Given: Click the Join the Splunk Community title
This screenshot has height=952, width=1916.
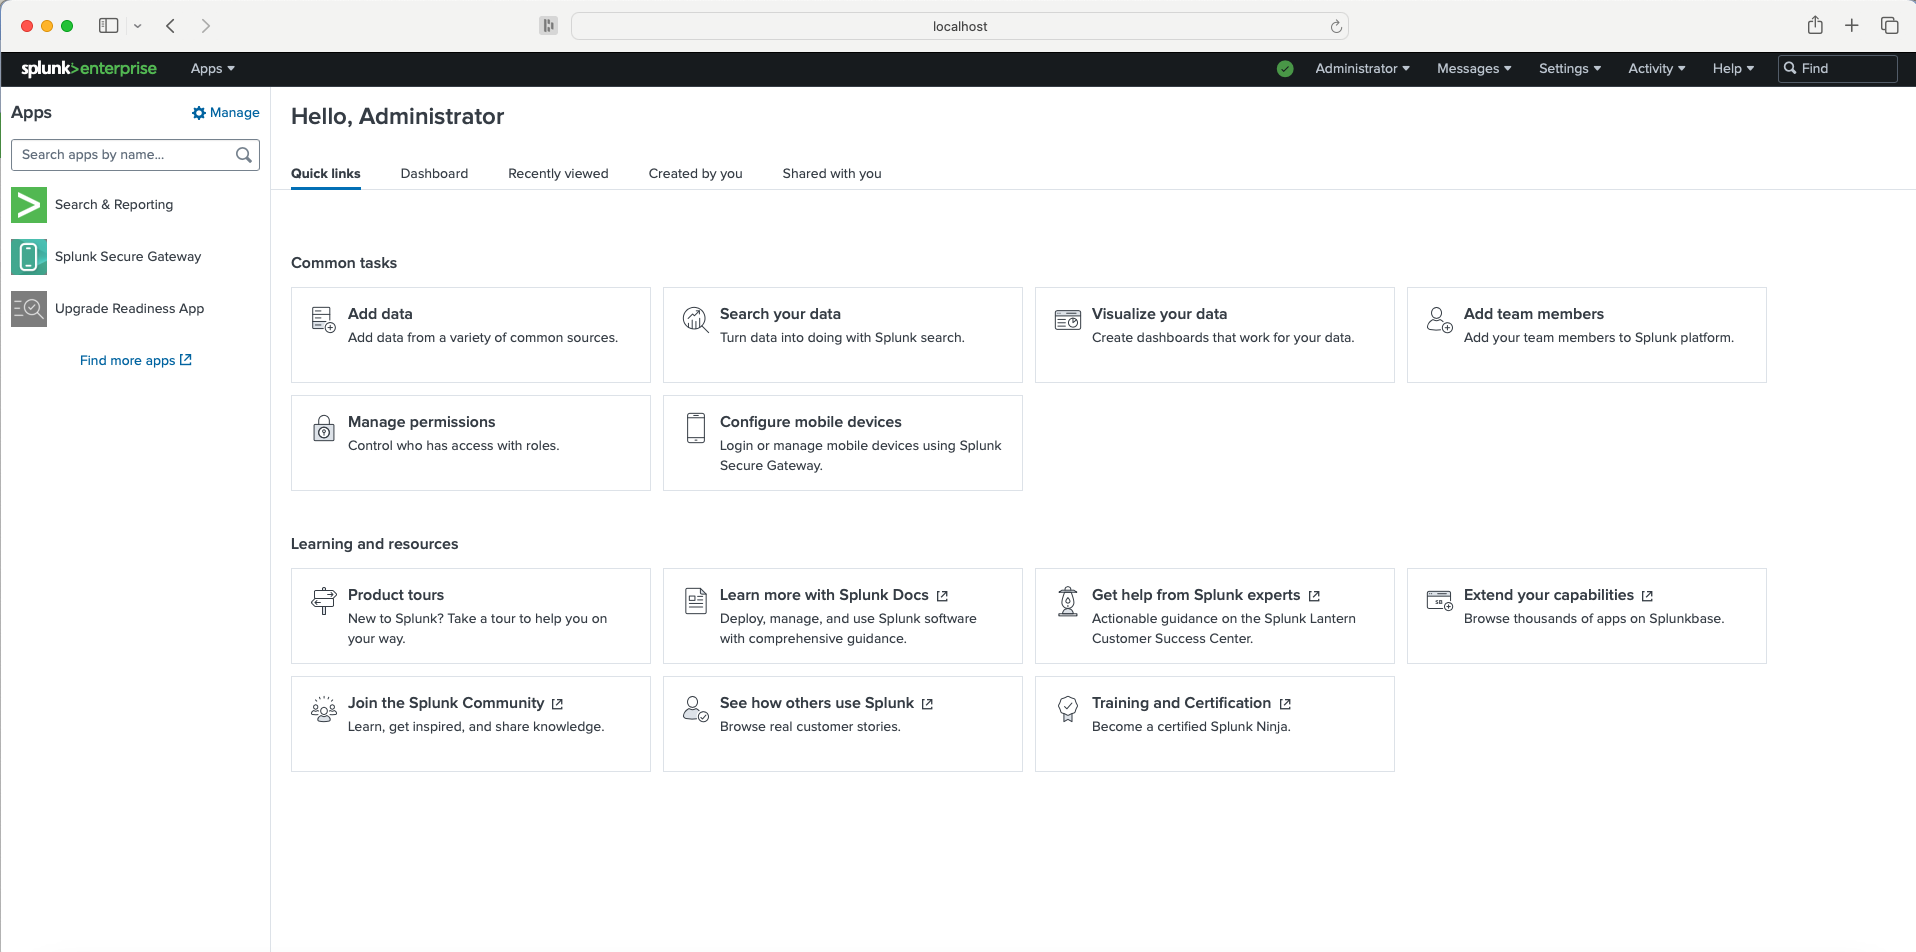Looking at the screenshot, I should pyautogui.click(x=446, y=703).
